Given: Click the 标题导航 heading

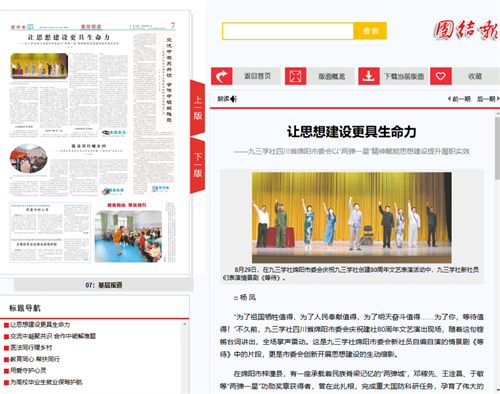Looking at the screenshot, I should point(25,308).
